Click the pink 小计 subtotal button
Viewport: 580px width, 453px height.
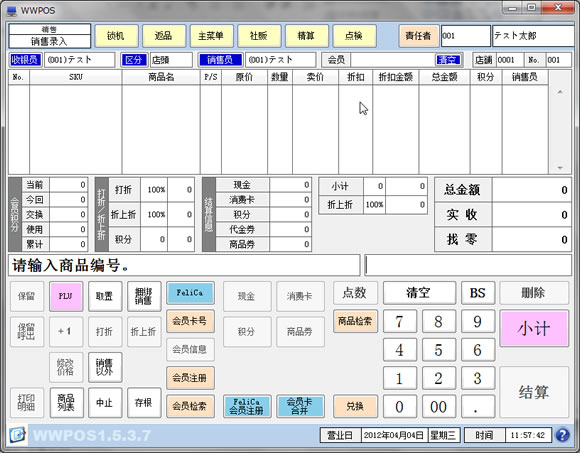[534, 328]
